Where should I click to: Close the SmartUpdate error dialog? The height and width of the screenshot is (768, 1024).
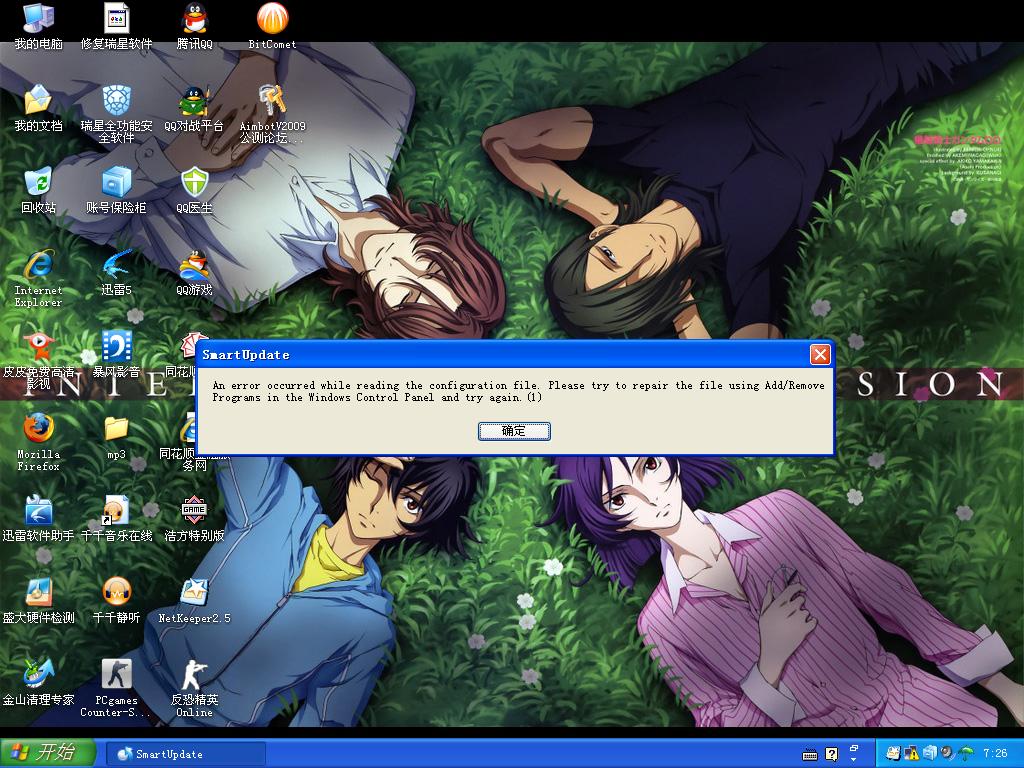[820, 355]
